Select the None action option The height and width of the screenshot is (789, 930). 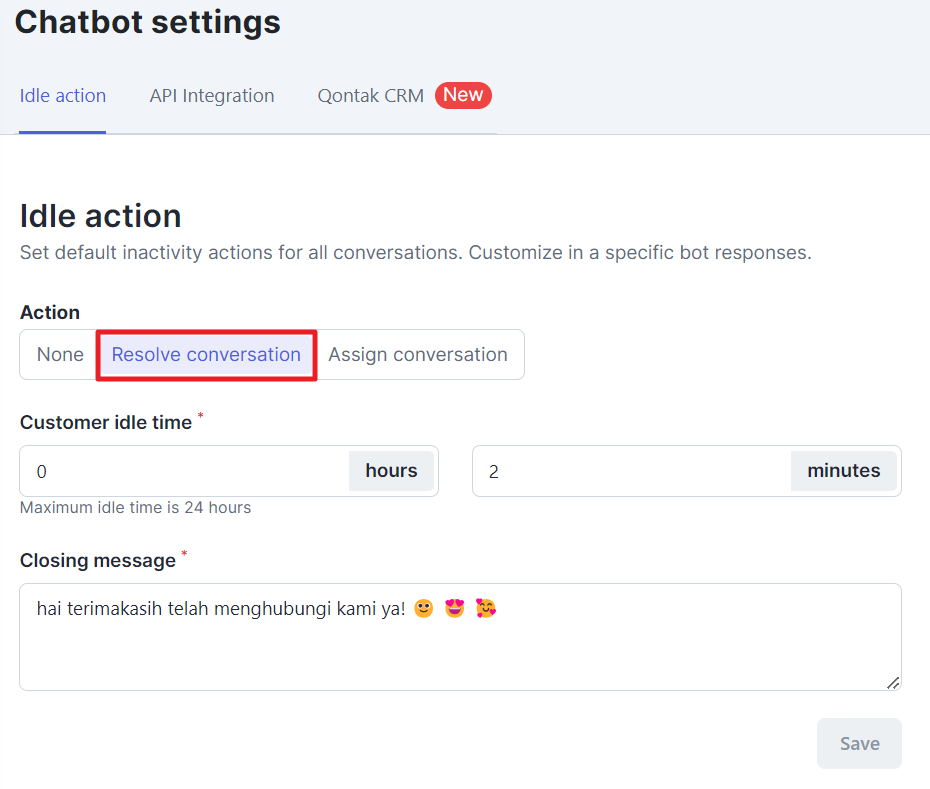tap(59, 355)
